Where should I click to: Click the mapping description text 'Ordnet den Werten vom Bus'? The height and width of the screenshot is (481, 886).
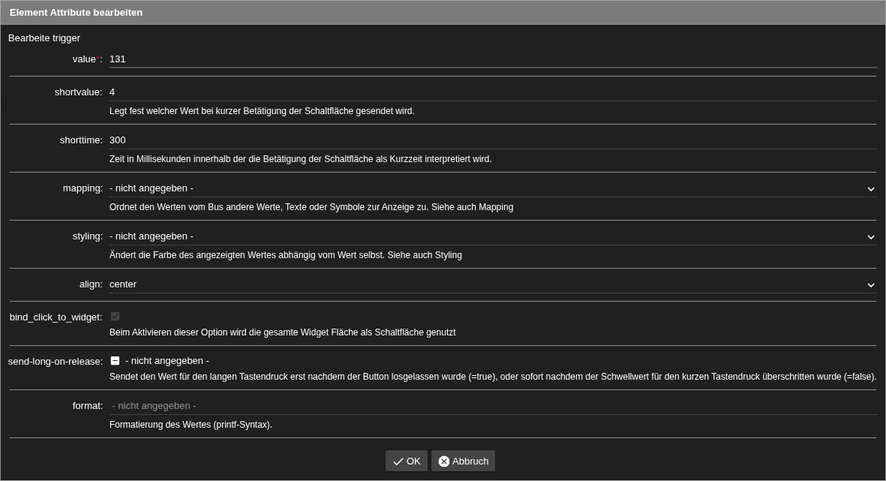coord(311,207)
